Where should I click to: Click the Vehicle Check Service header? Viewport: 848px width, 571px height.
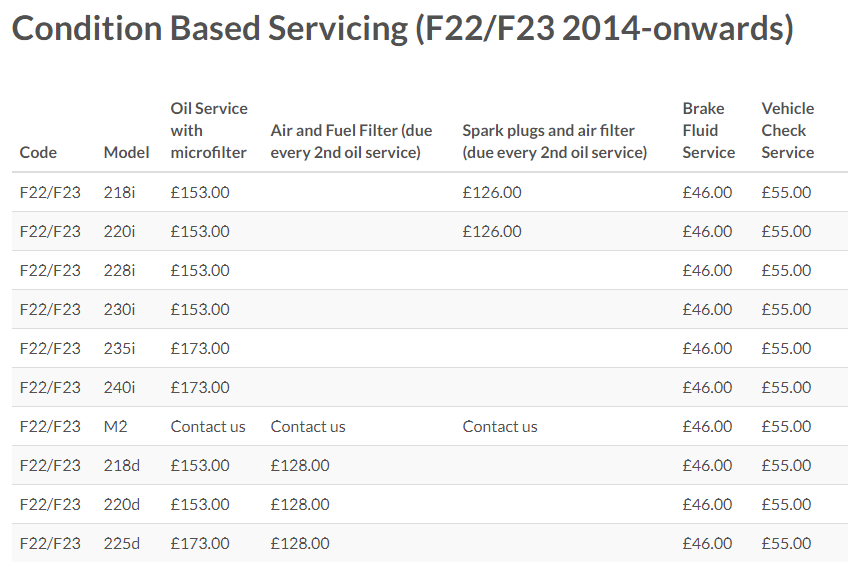tap(787, 130)
